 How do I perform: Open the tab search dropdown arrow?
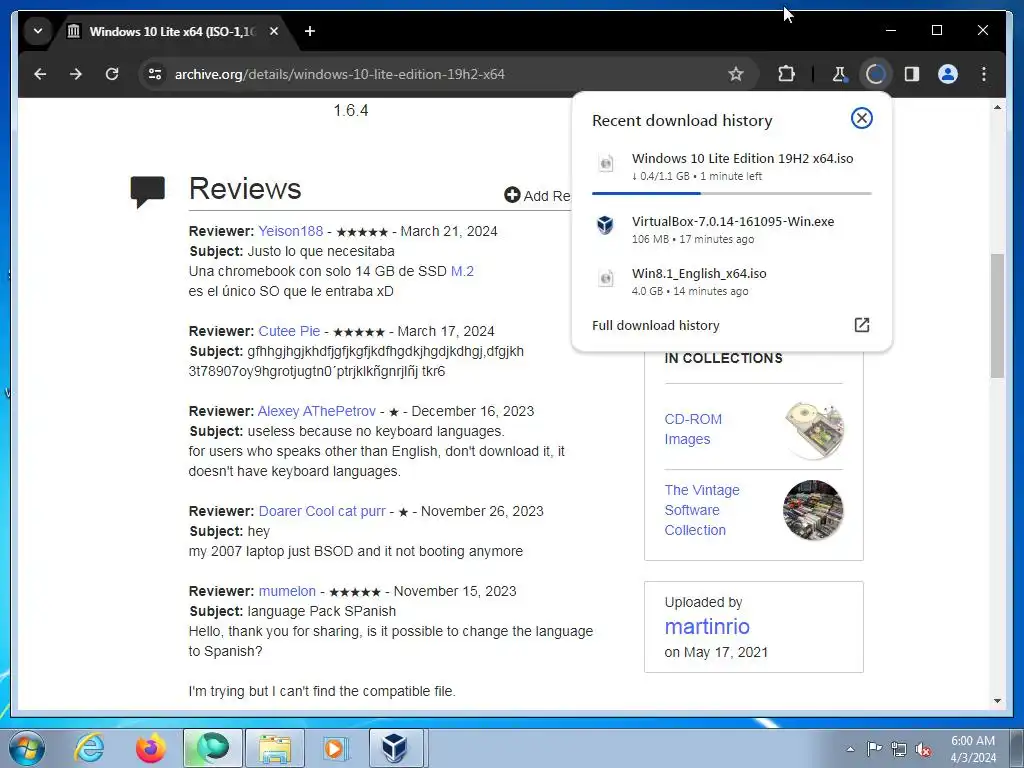38,31
